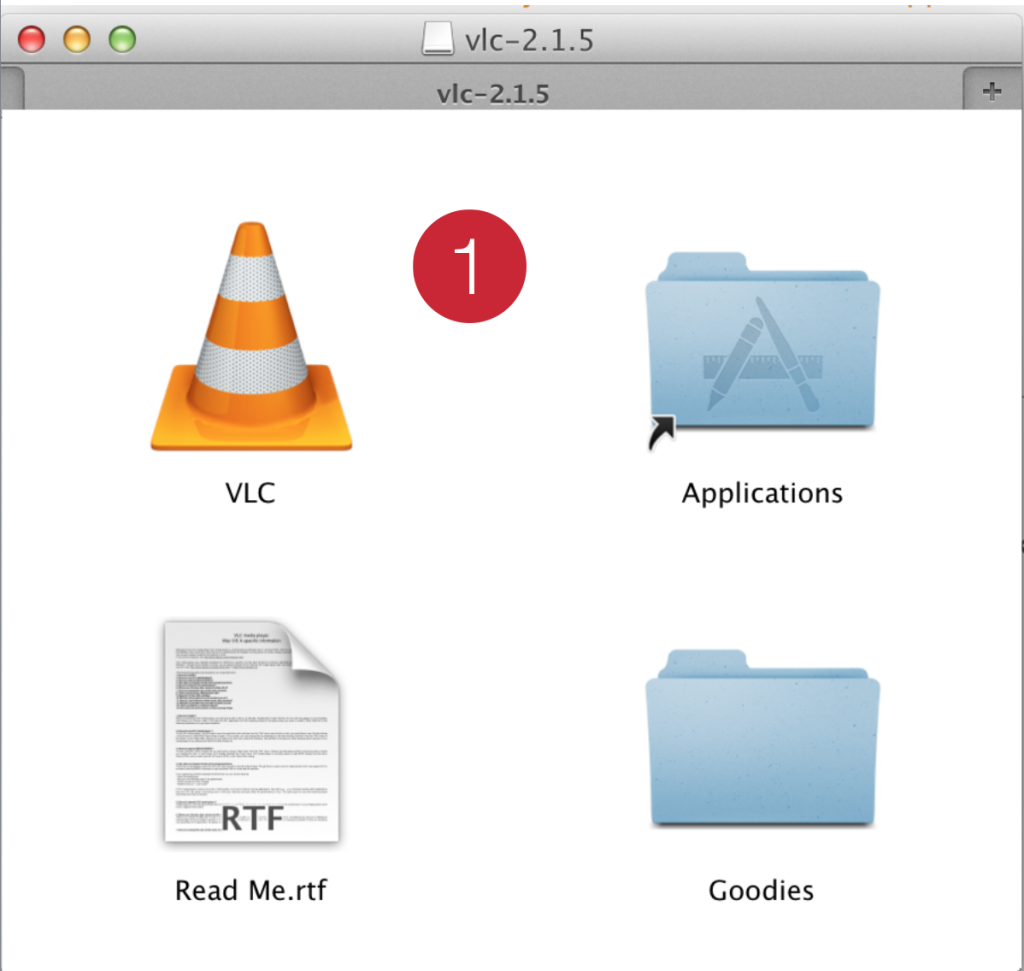Click the "VLC" label text
Image resolution: width=1024 pixels, height=971 pixels.
click(250, 493)
